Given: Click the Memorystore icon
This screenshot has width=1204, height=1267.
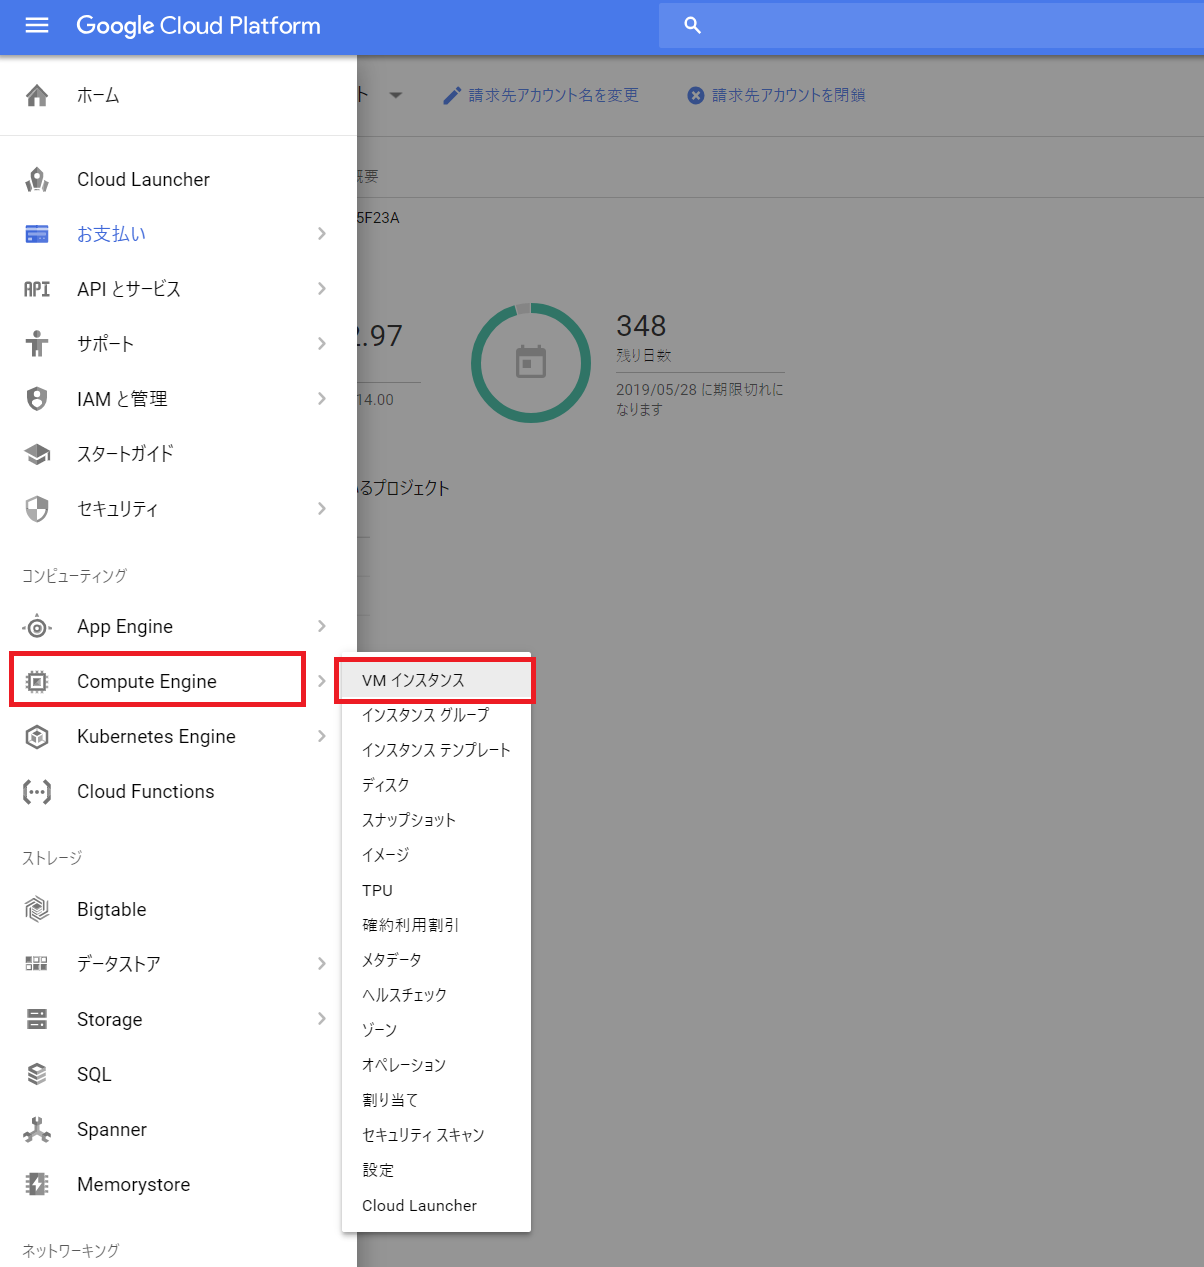Looking at the screenshot, I should 37,1185.
